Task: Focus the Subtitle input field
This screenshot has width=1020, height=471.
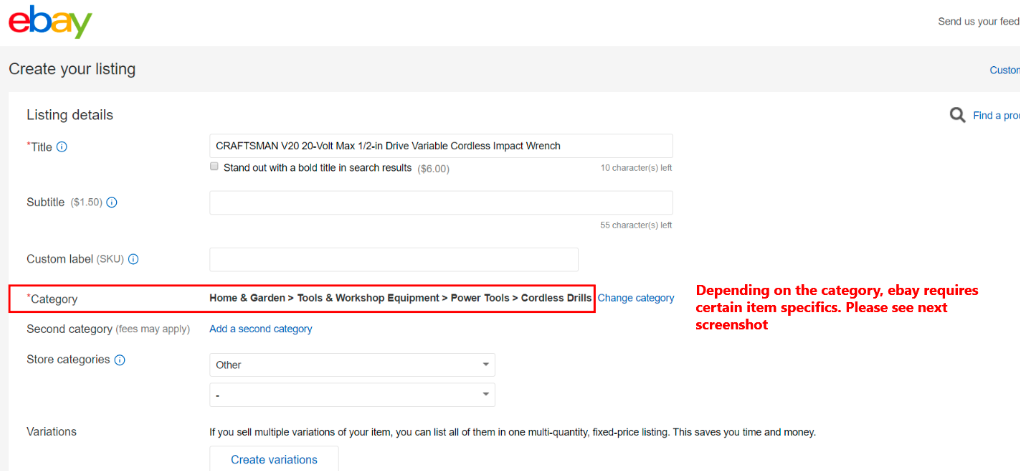Action: pyautogui.click(x=441, y=203)
